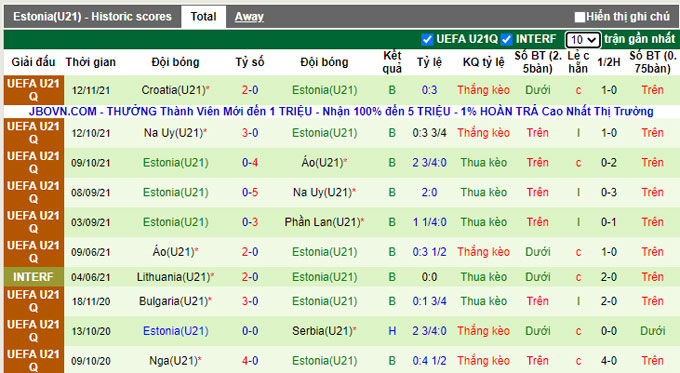
Task: Click the 12/11/21 match date
Action: pos(91,90)
